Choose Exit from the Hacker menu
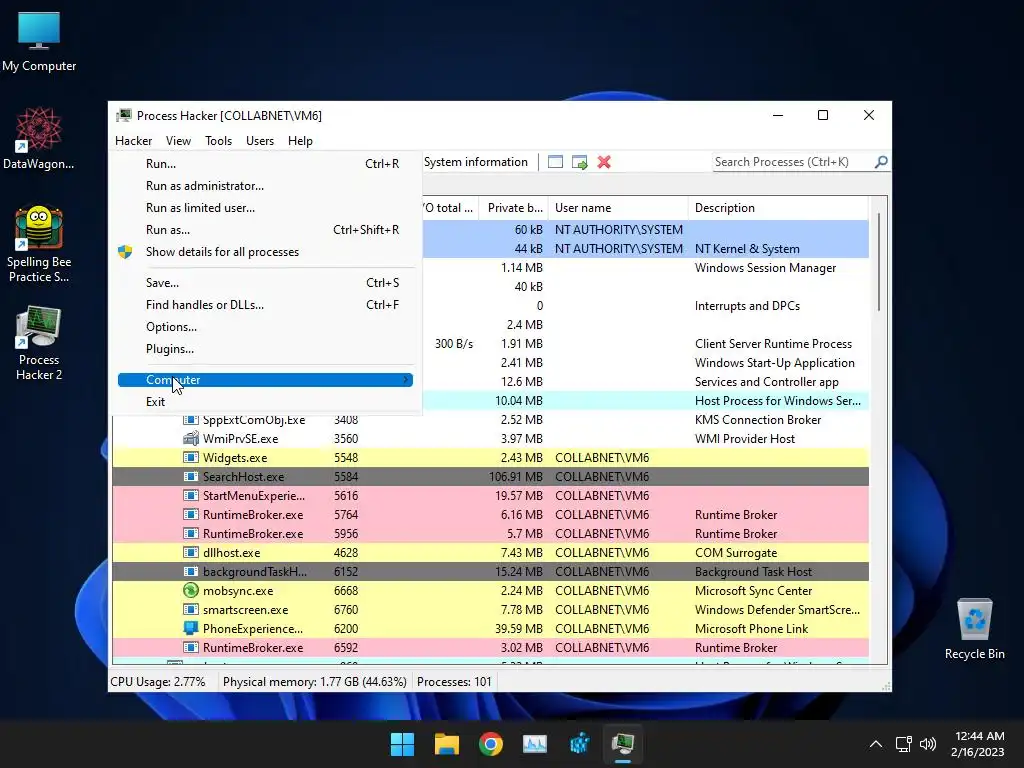This screenshot has width=1024, height=768. 265,402
